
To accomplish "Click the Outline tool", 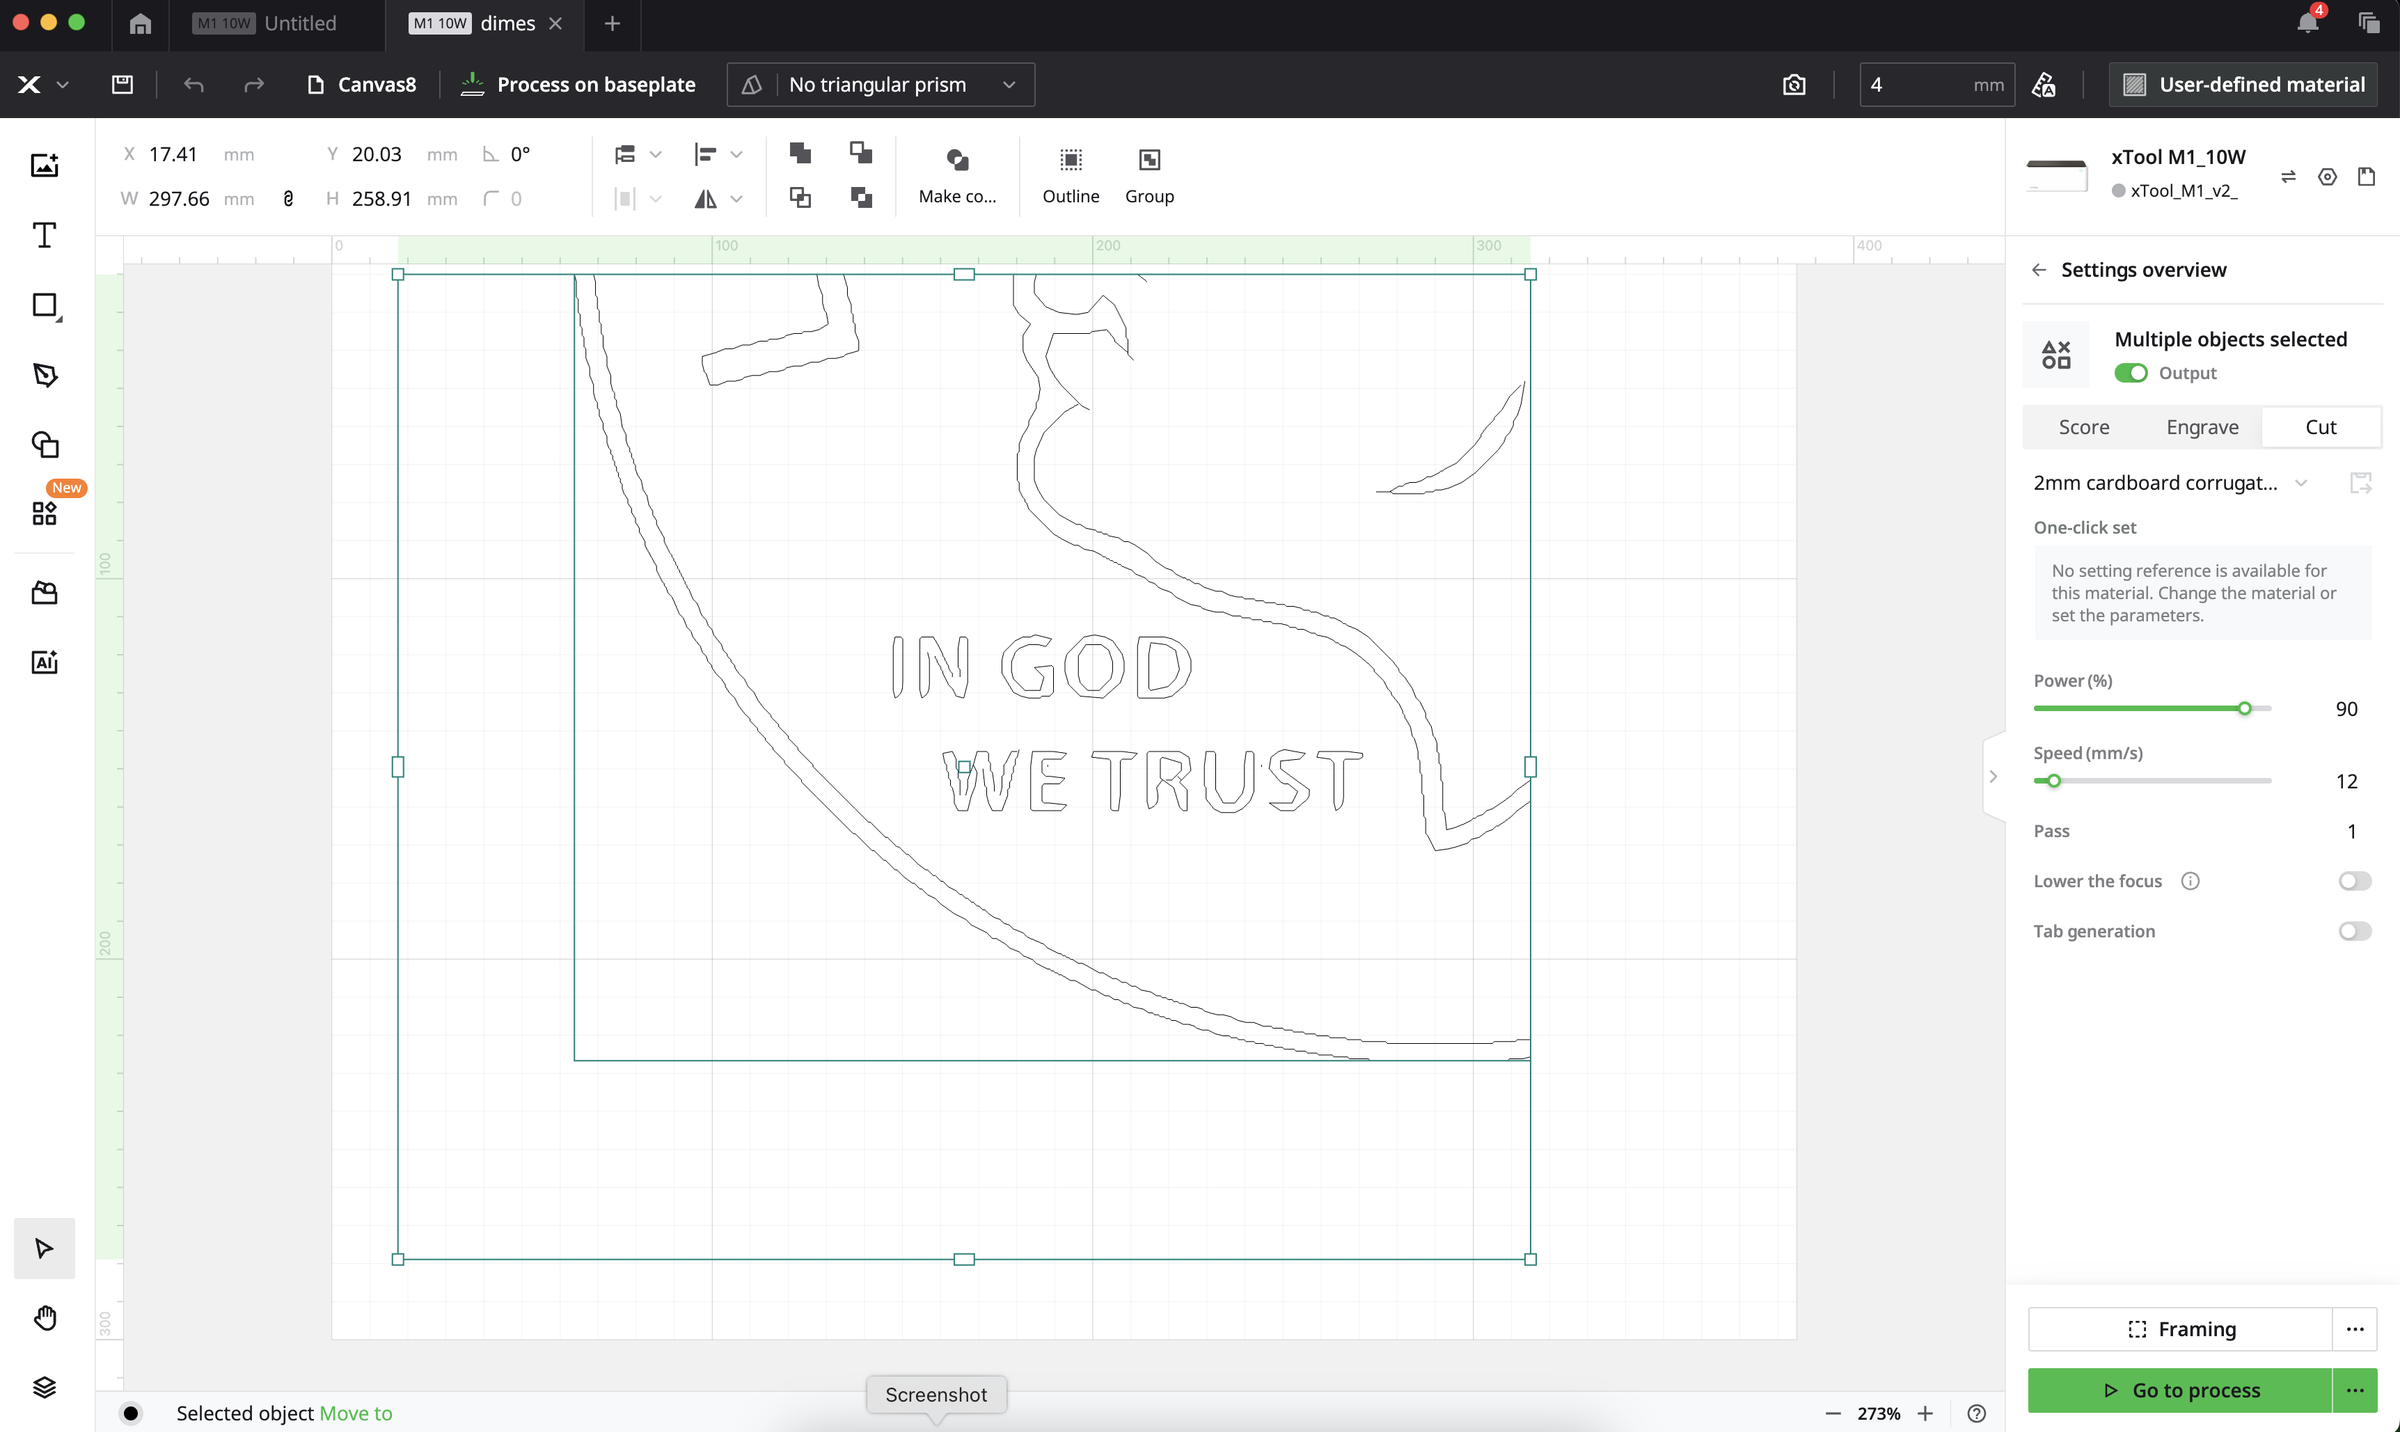I will pos(1071,175).
